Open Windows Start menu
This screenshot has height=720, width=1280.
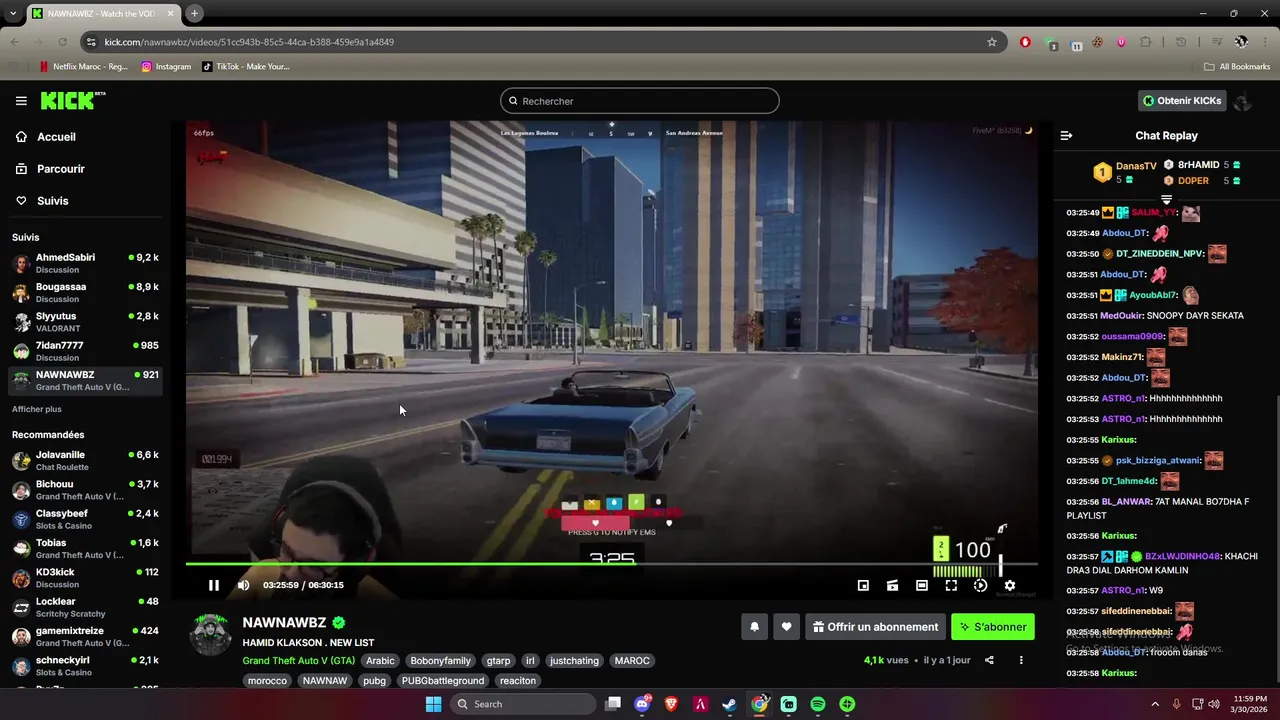pos(433,704)
